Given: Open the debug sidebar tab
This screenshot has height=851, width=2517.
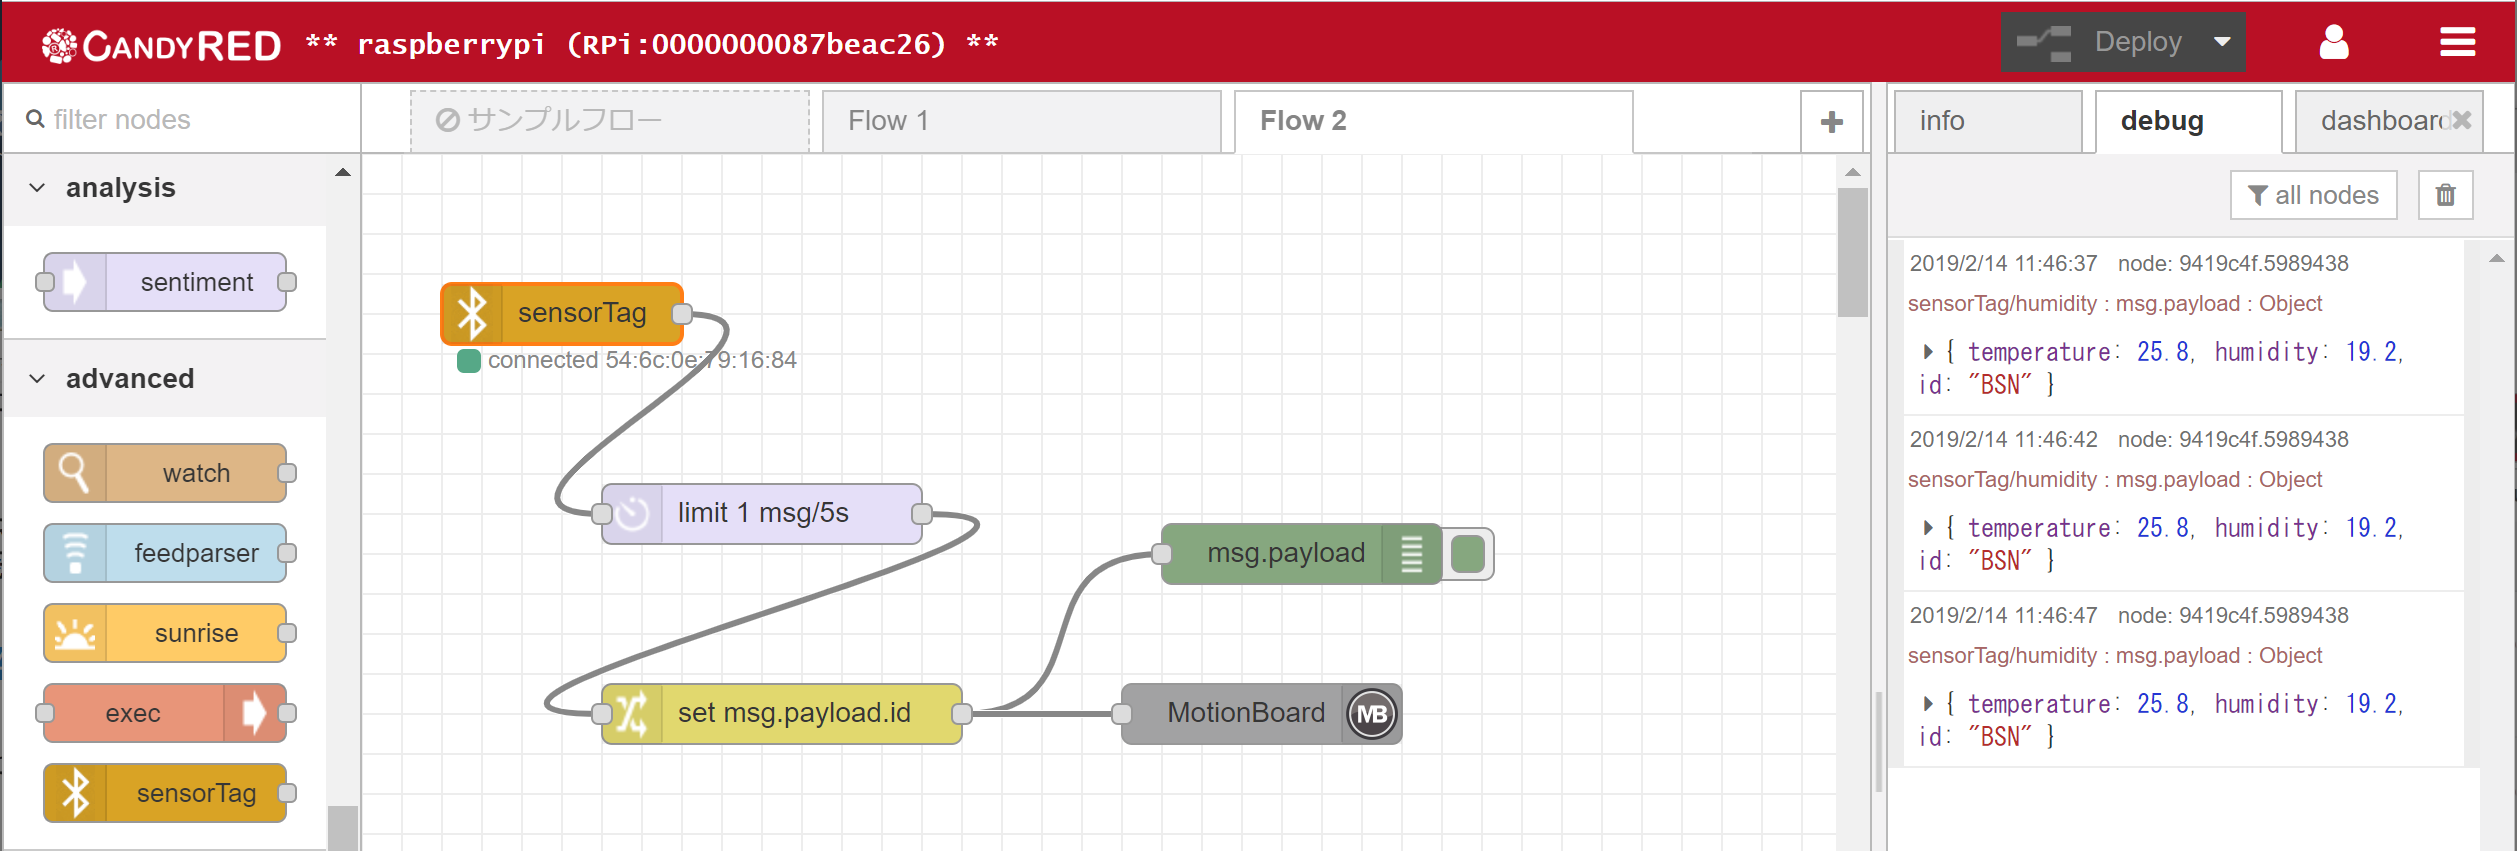Looking at the screenshot, I should (2188, 121).
